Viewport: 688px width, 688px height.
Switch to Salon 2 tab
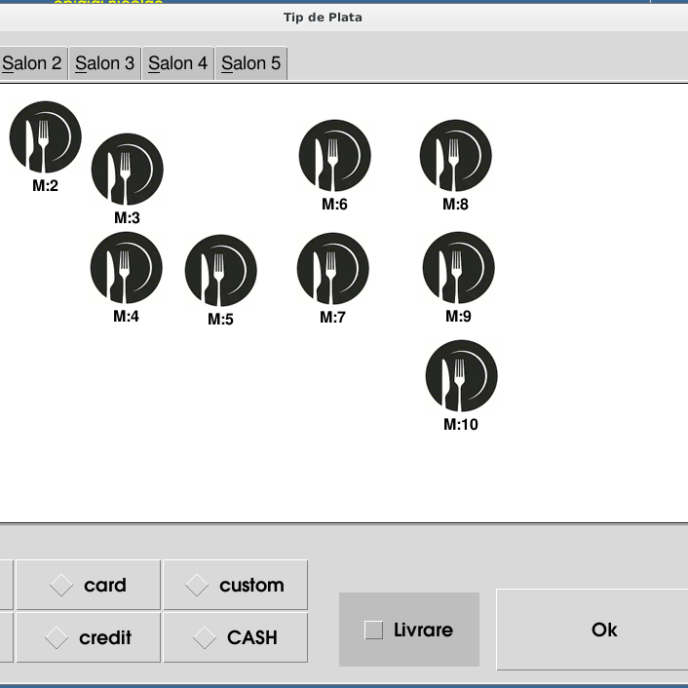pyautogui.click(x=32, y=64)
